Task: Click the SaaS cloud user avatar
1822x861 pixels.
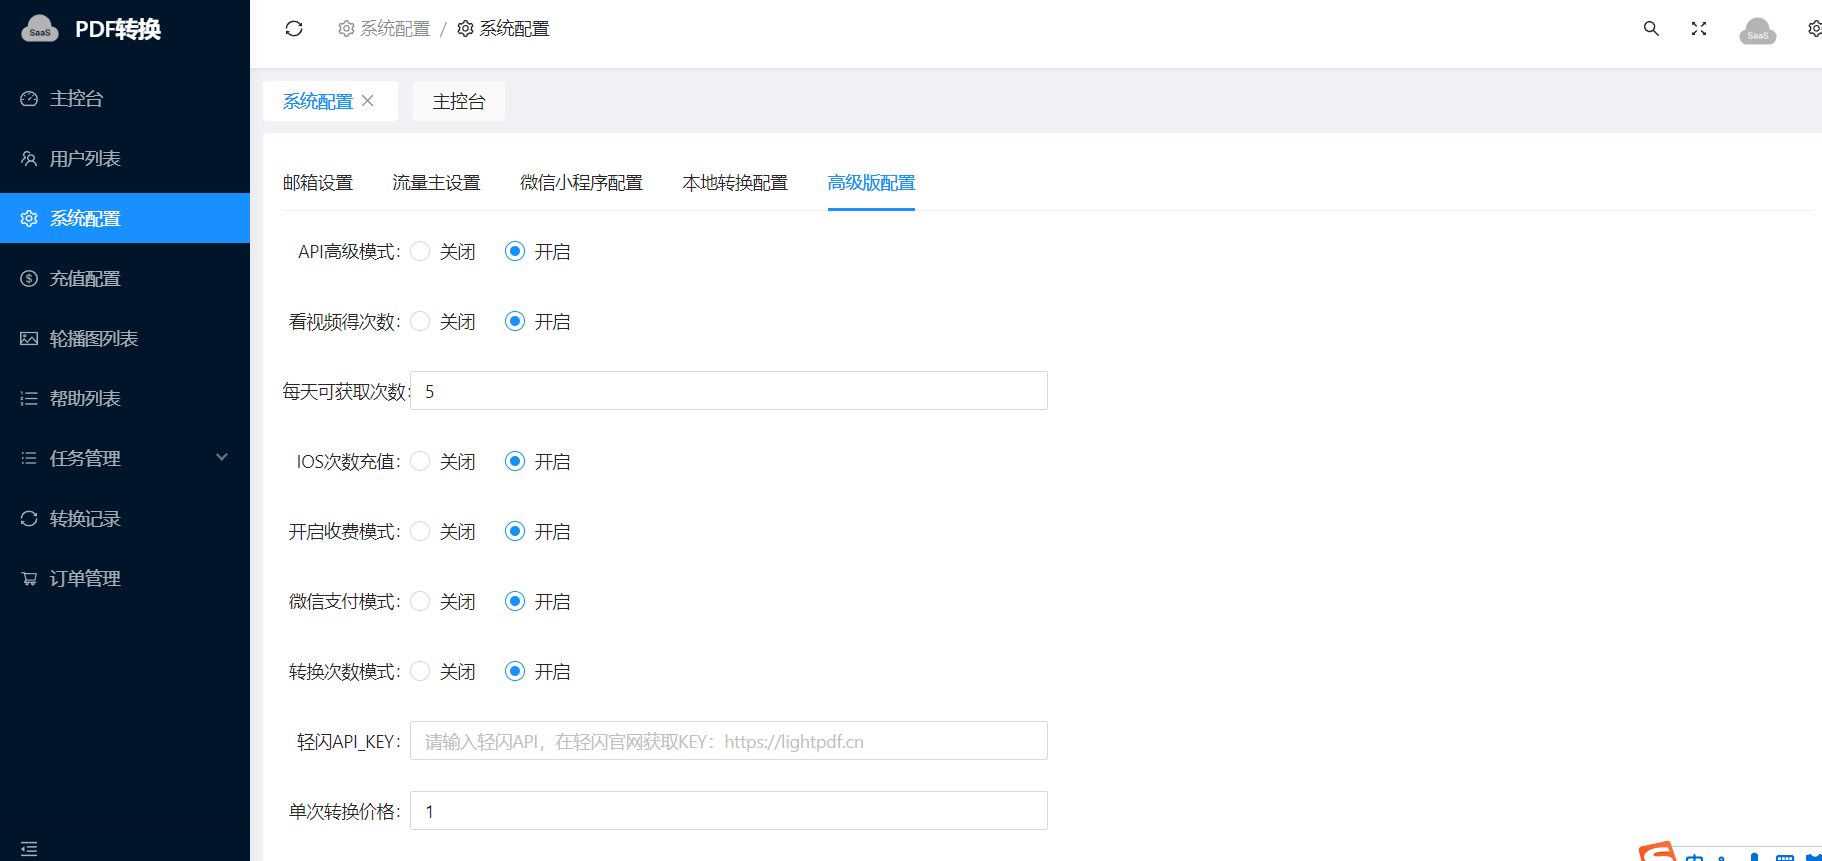Action: (x=1757, y=31)
